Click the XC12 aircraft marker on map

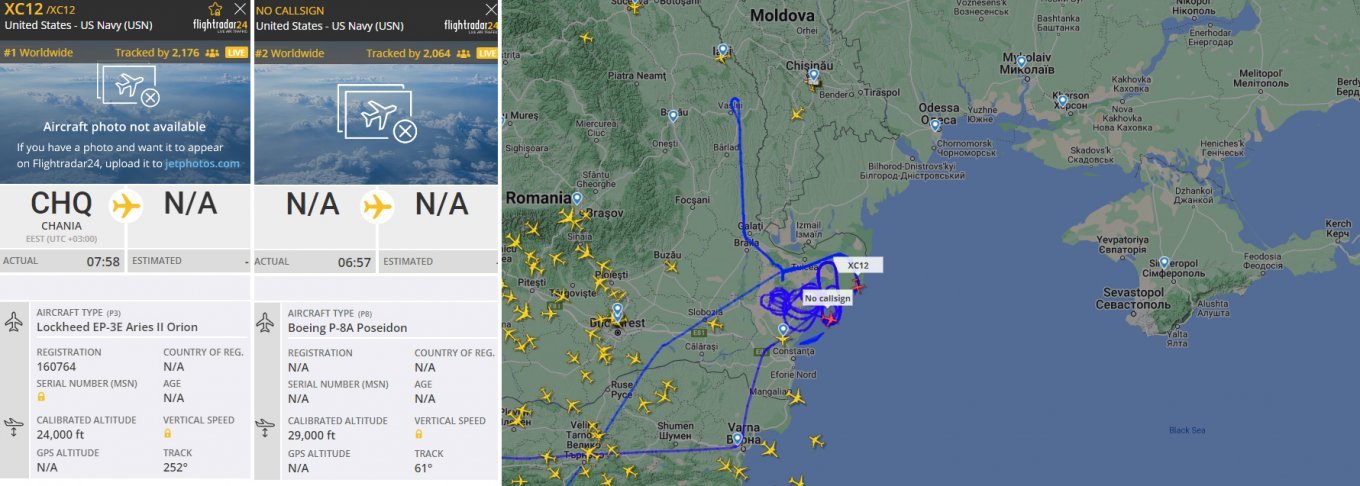coord(857,287)
